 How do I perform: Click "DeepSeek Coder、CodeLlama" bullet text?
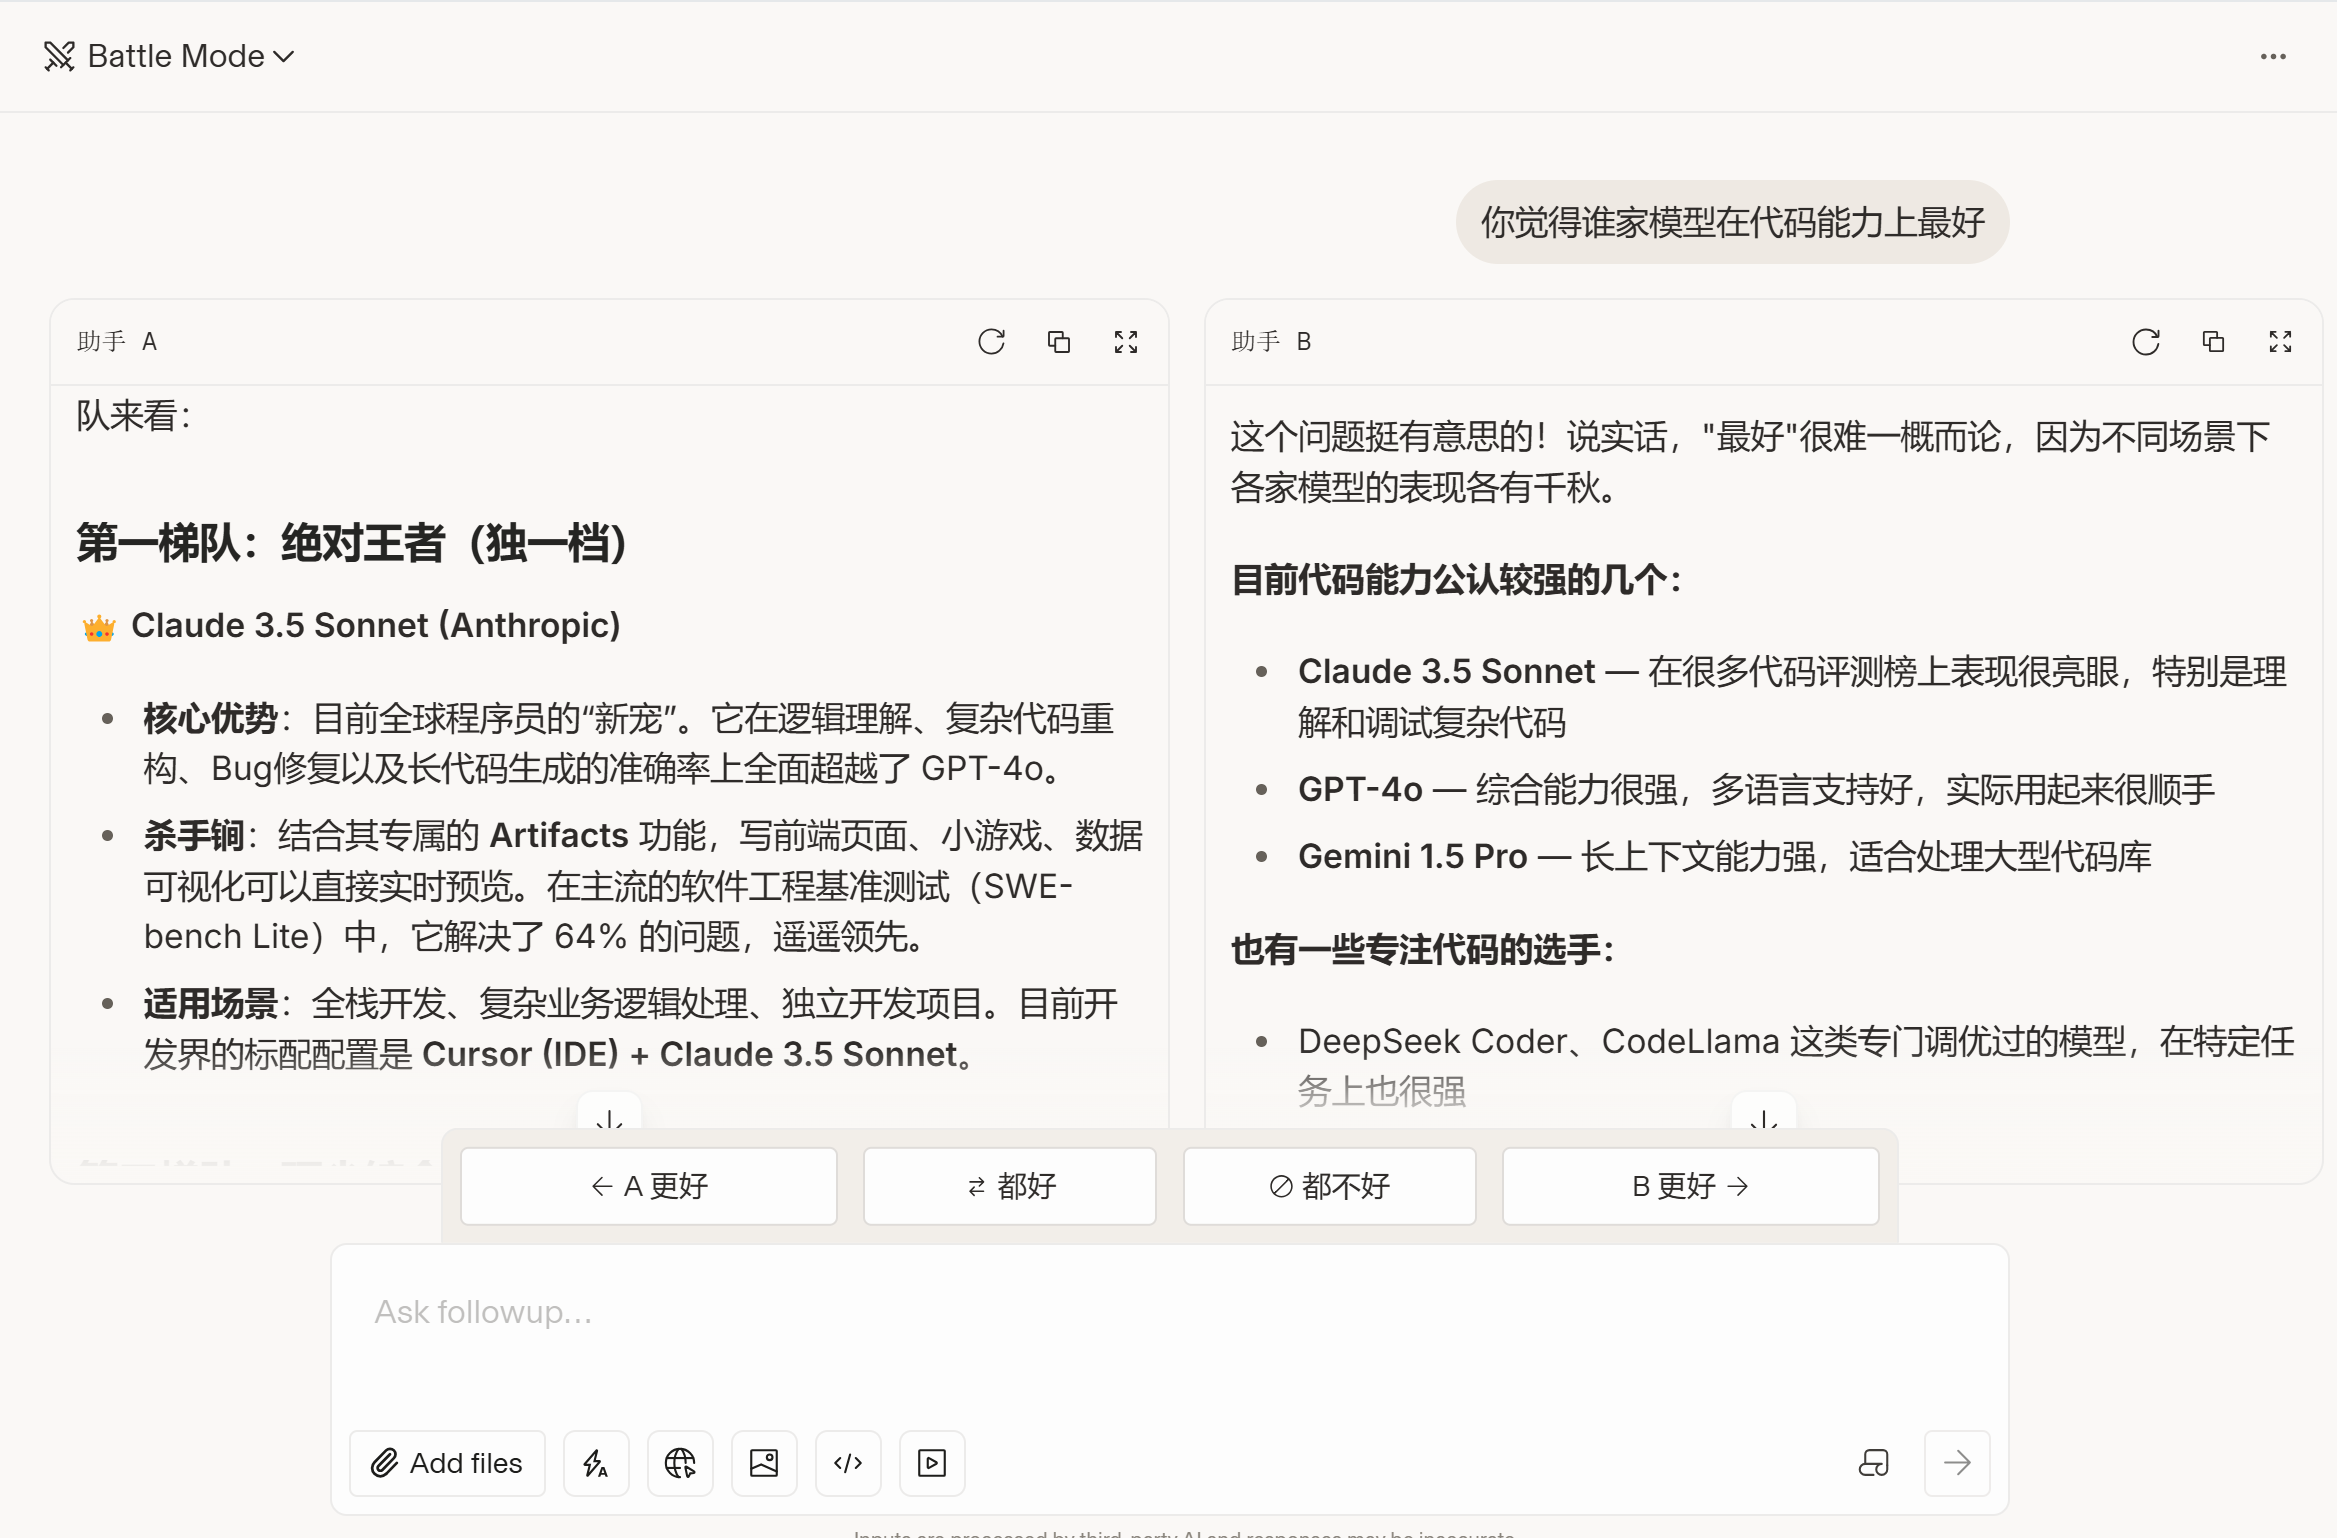coord(1538,1041)
